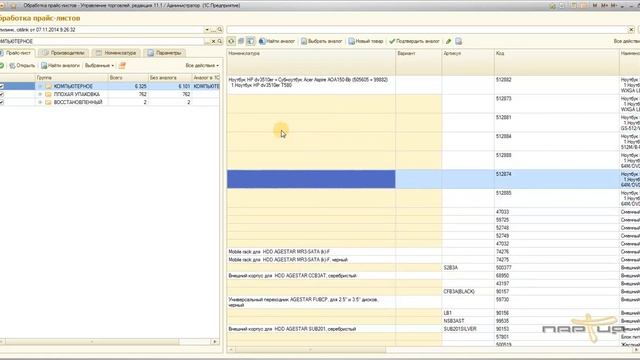Expand the 'ПЛОХАЯ УПАКОВКА' group
The height and width of the screenshot is (360, 640).
(x=40, y=94)
